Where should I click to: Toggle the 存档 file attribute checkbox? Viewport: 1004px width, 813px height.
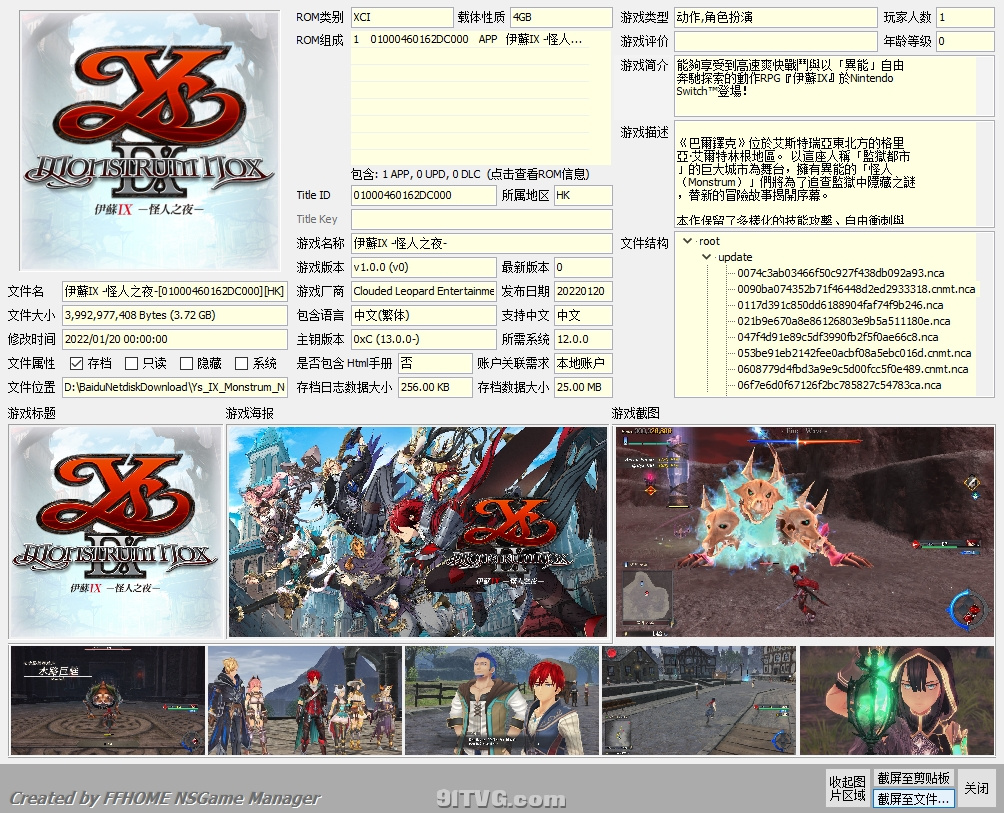(x=76, y=364)
